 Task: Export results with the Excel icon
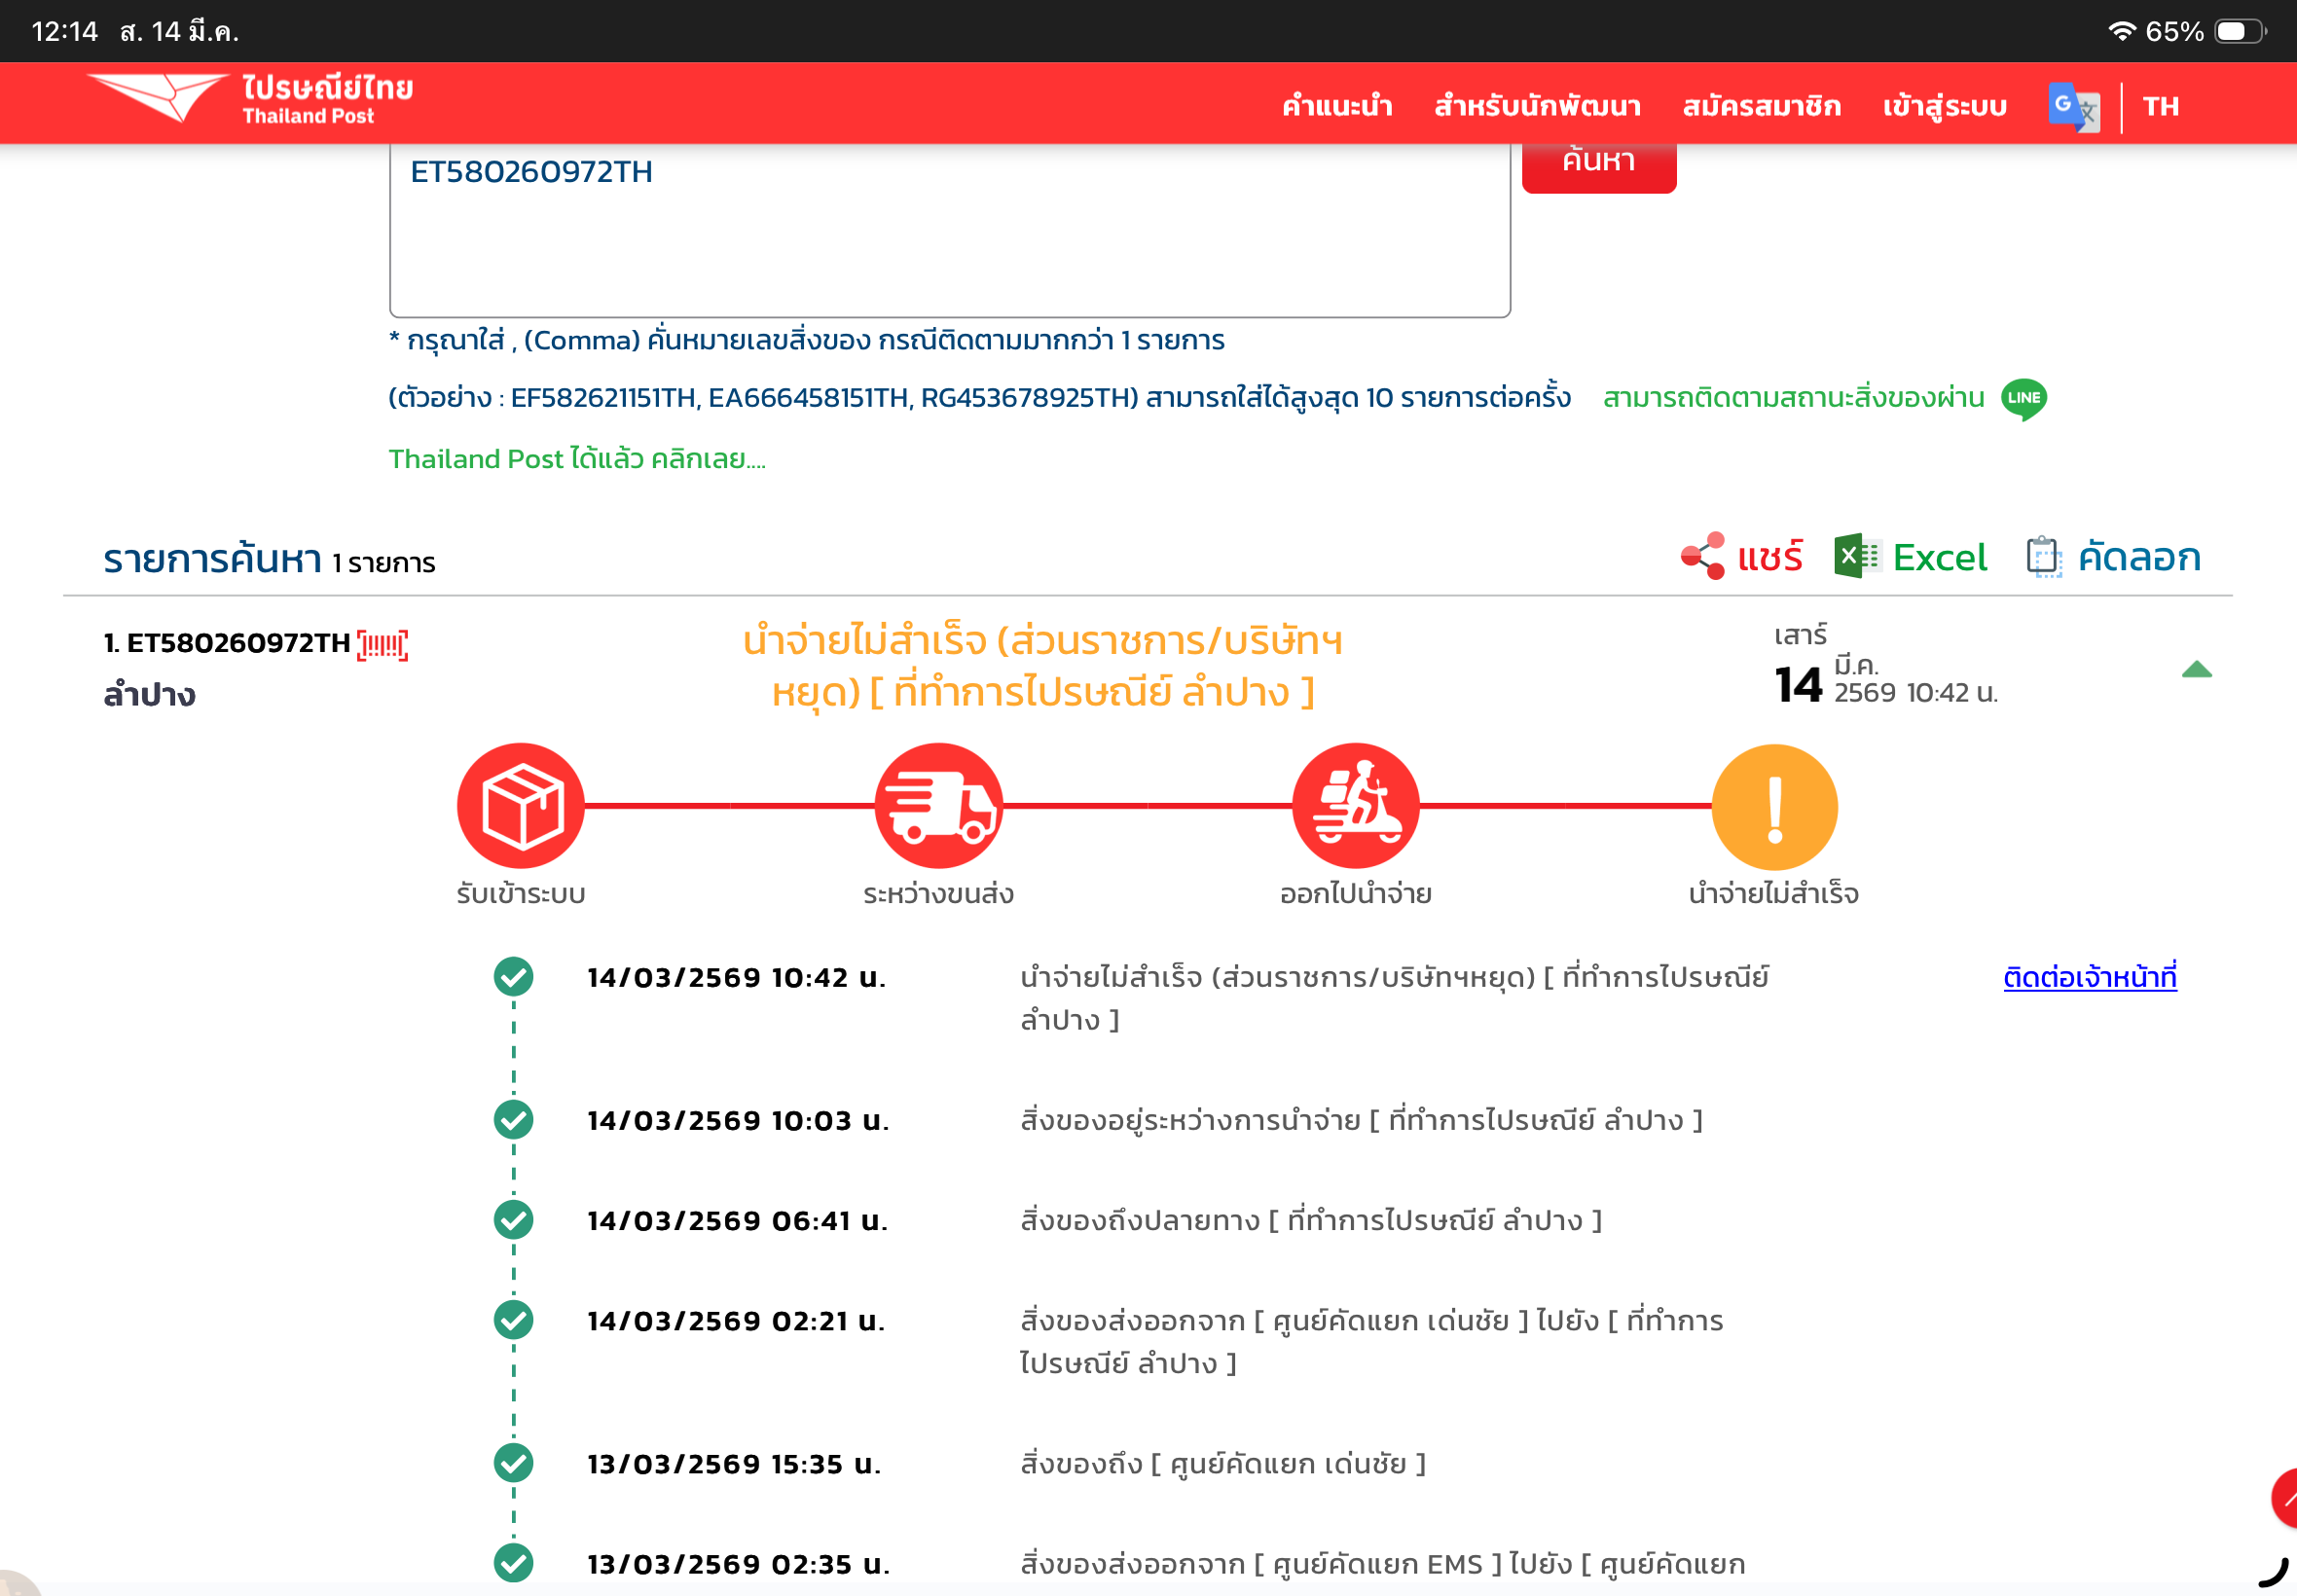pyautogui.click(x=1857, y=556)
